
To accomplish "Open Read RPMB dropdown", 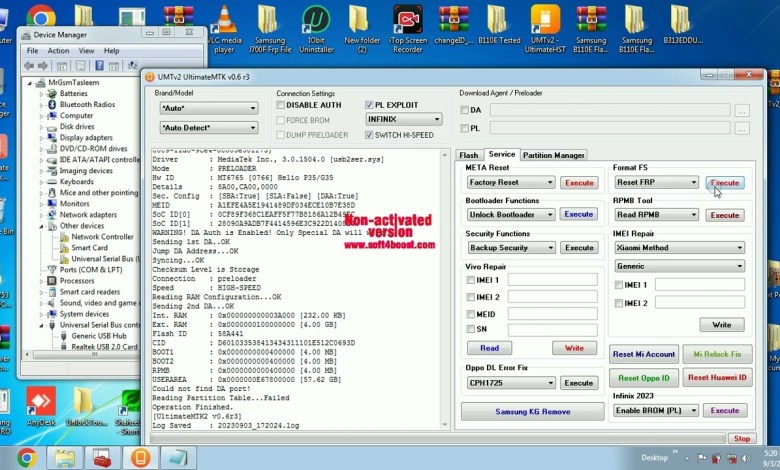I will tap(657, 215).
